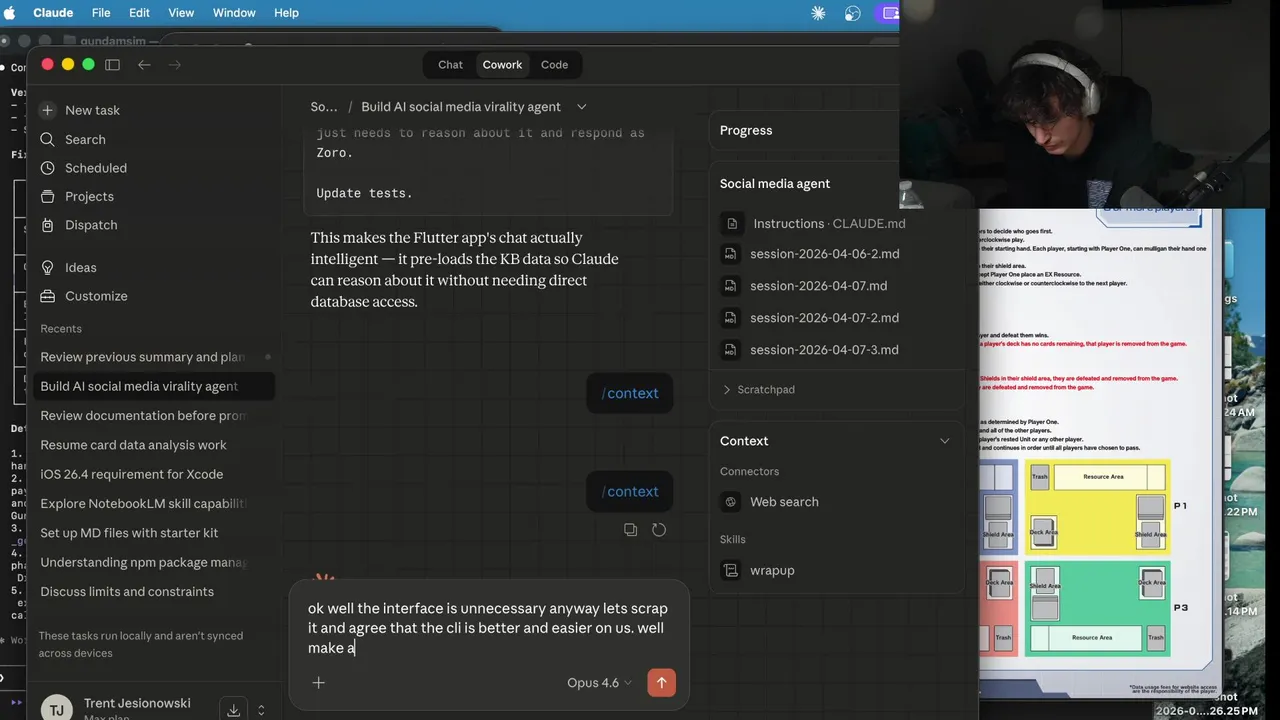Open Set up MD files with starter kit
Image resolution: width=1280 pixels, height=720 pixels.
coord(154,533)
